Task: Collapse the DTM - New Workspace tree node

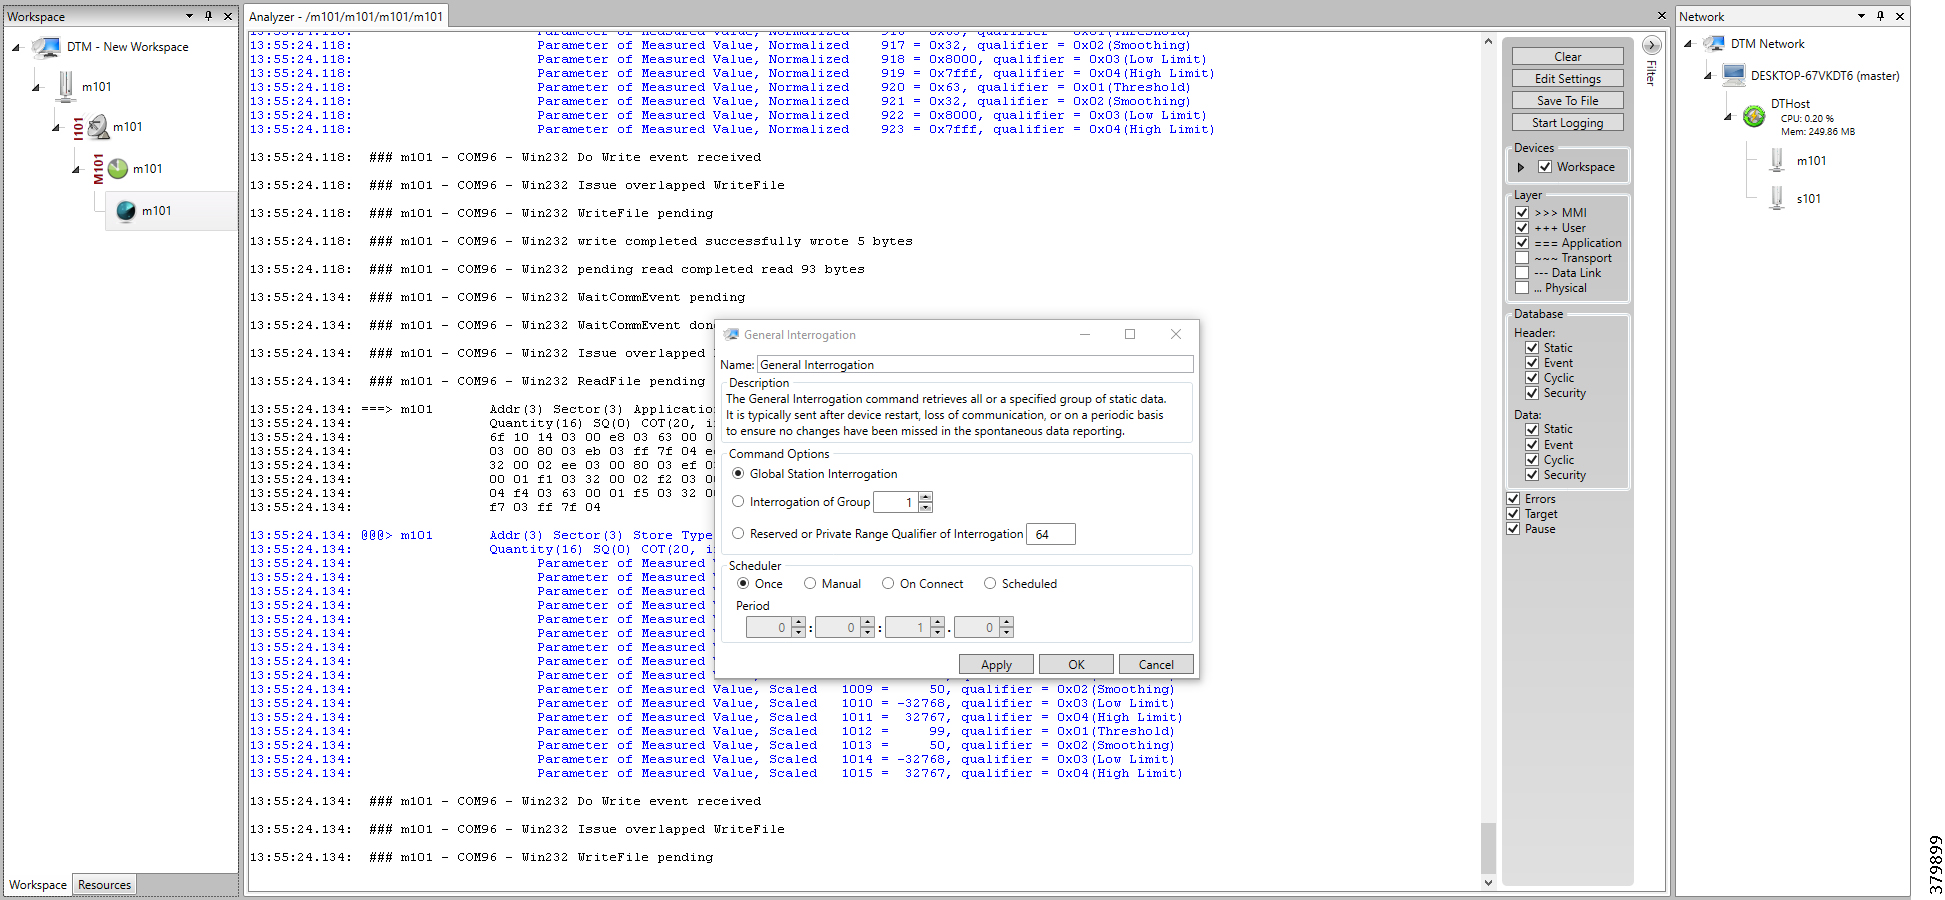Action: (x=16, y=47)
